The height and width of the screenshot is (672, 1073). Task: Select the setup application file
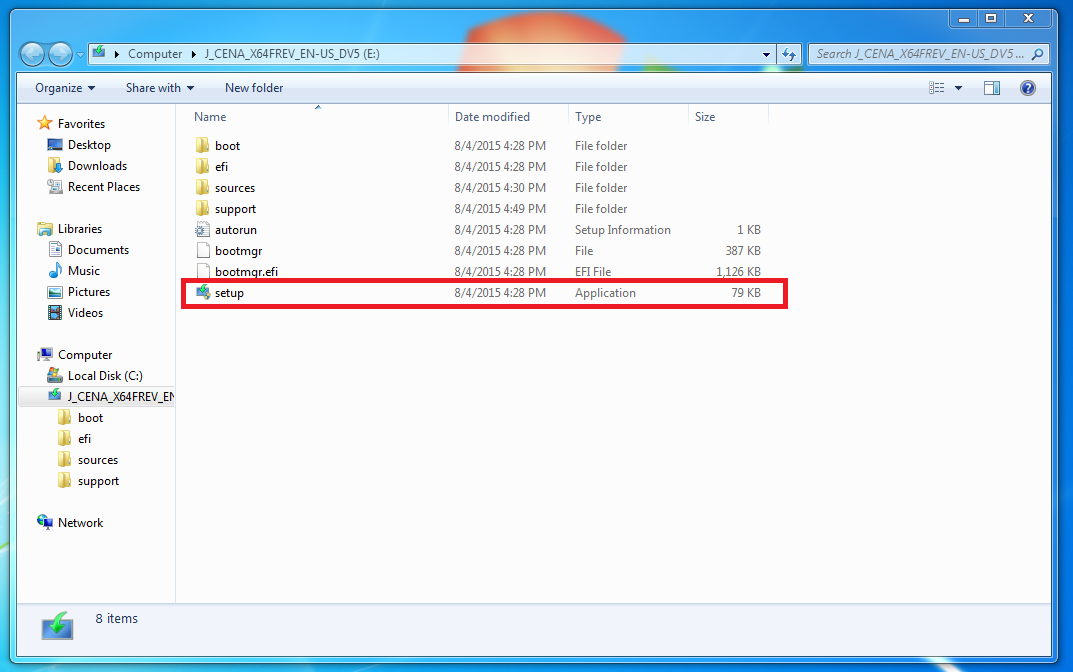(x=229, y=293)
